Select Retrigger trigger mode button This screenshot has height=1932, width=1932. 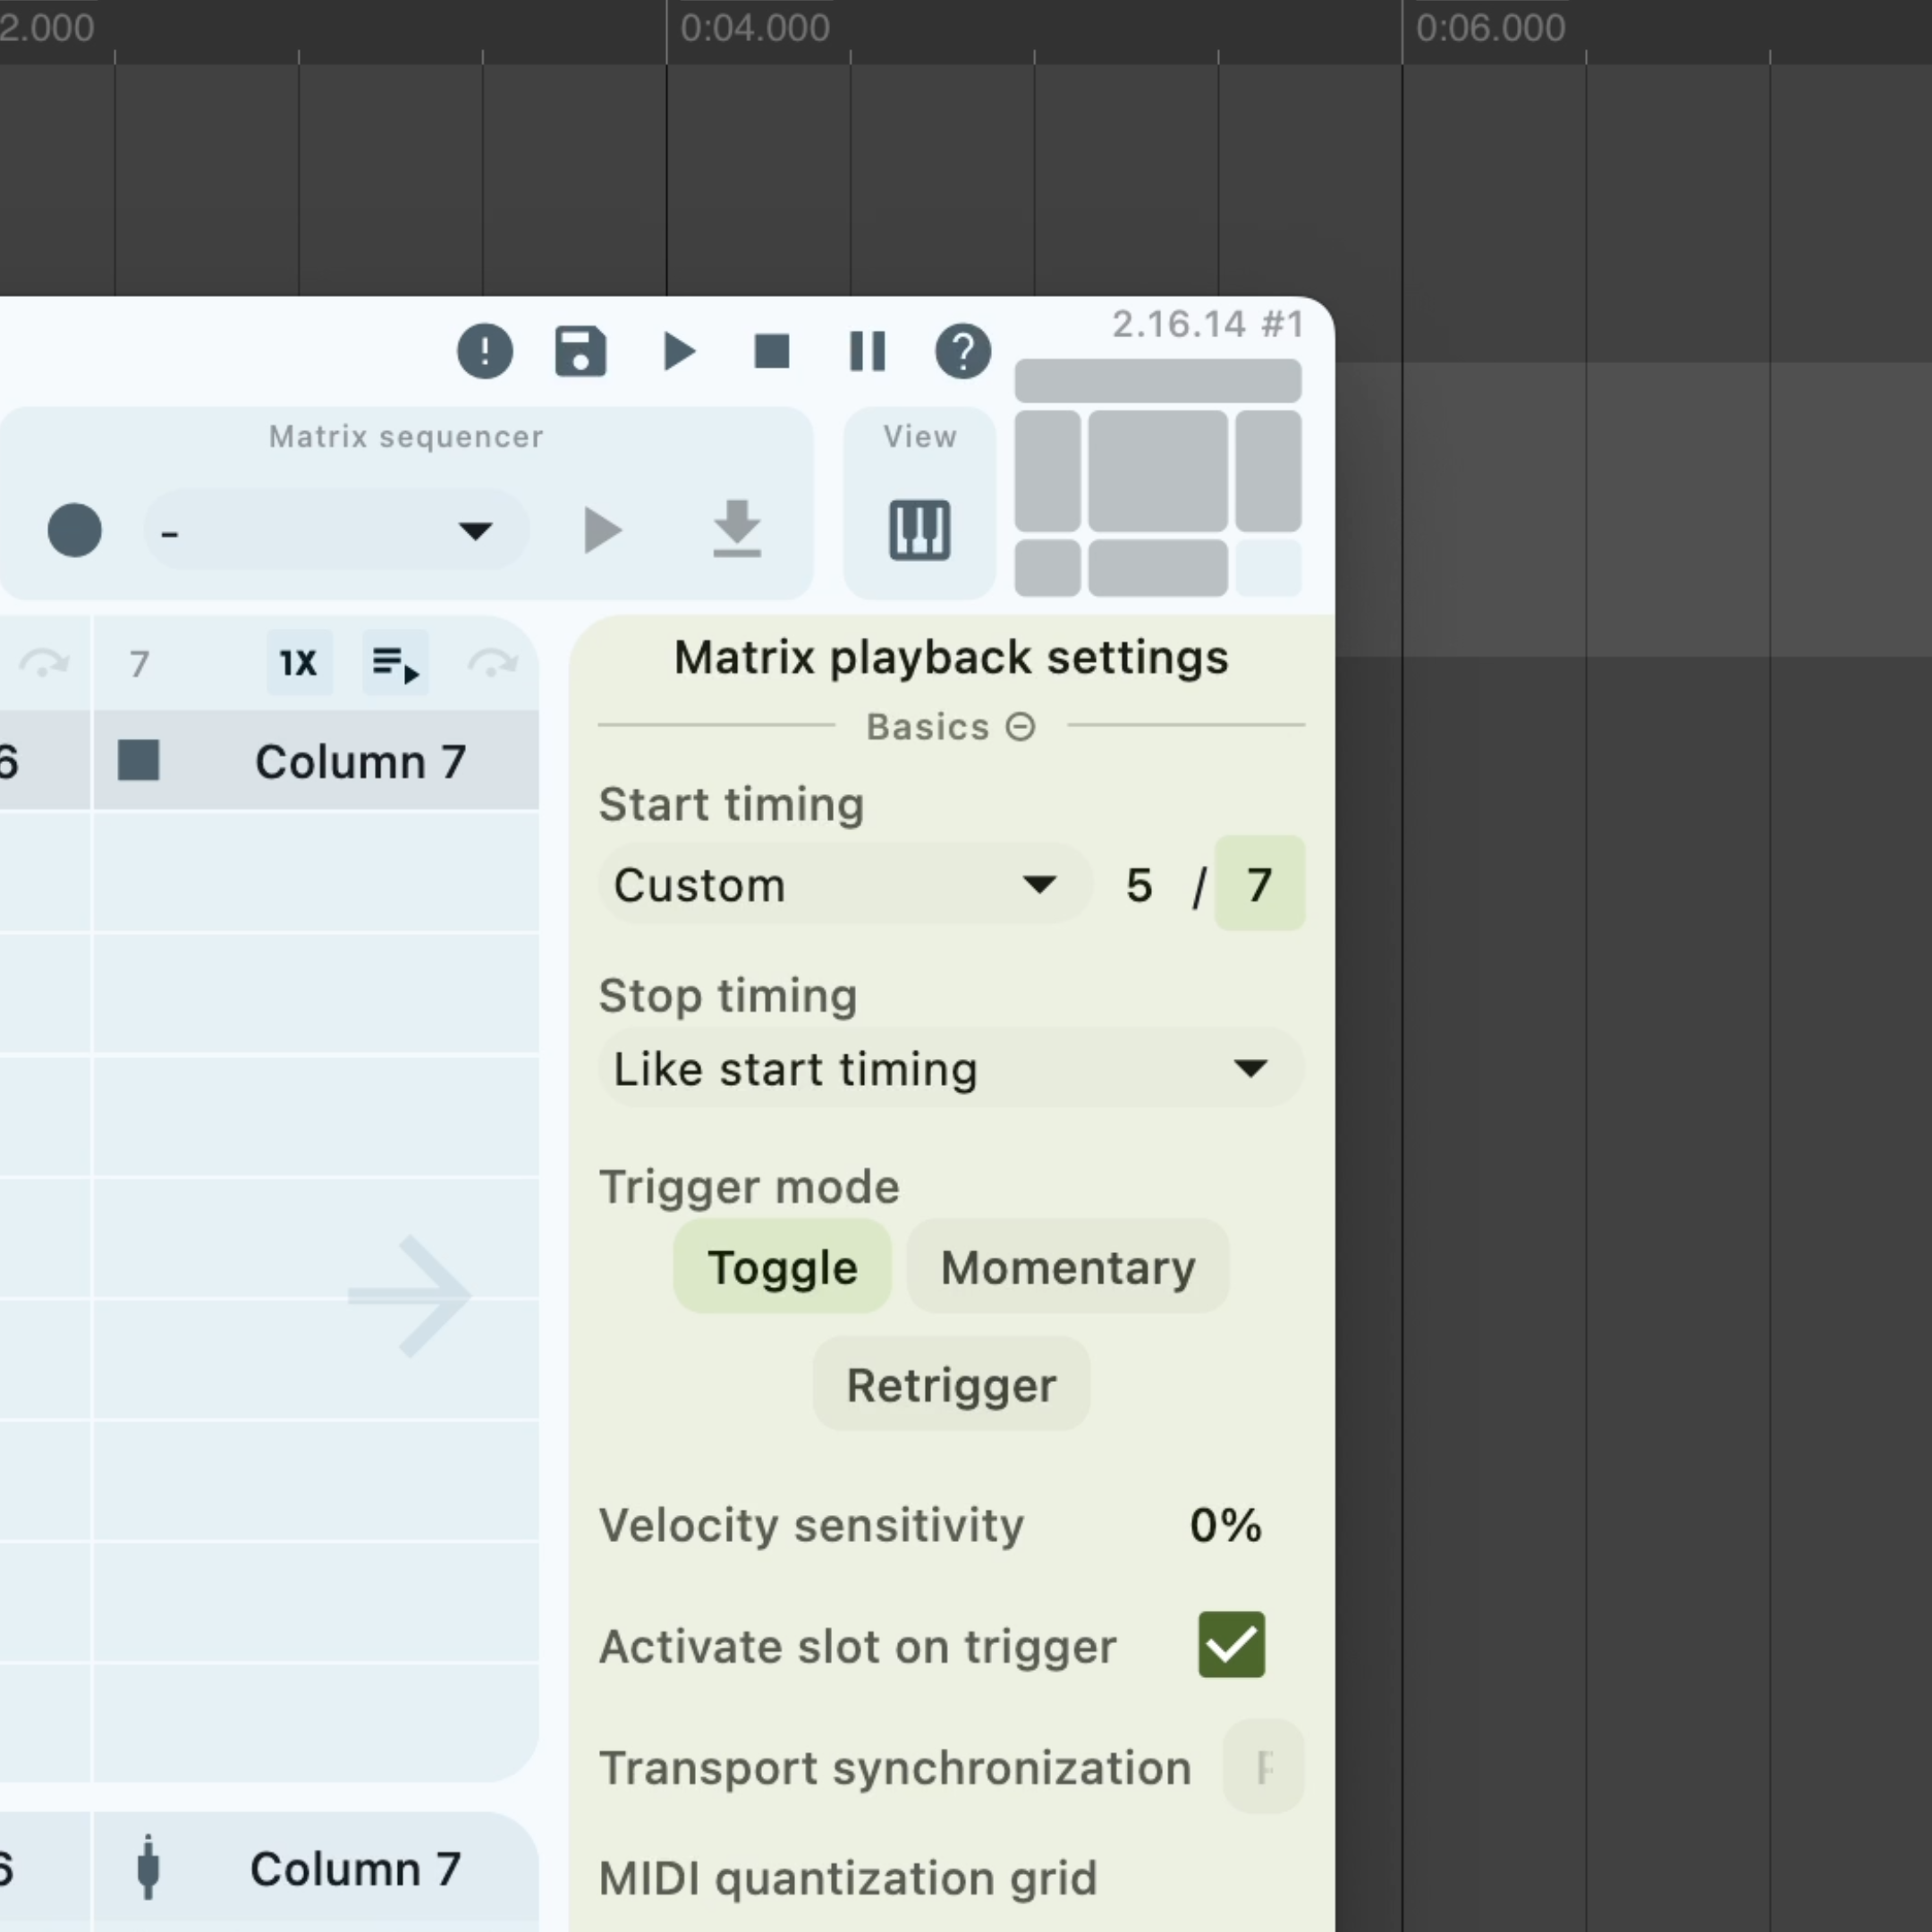pyautogui.click(x=952, y=1385)
